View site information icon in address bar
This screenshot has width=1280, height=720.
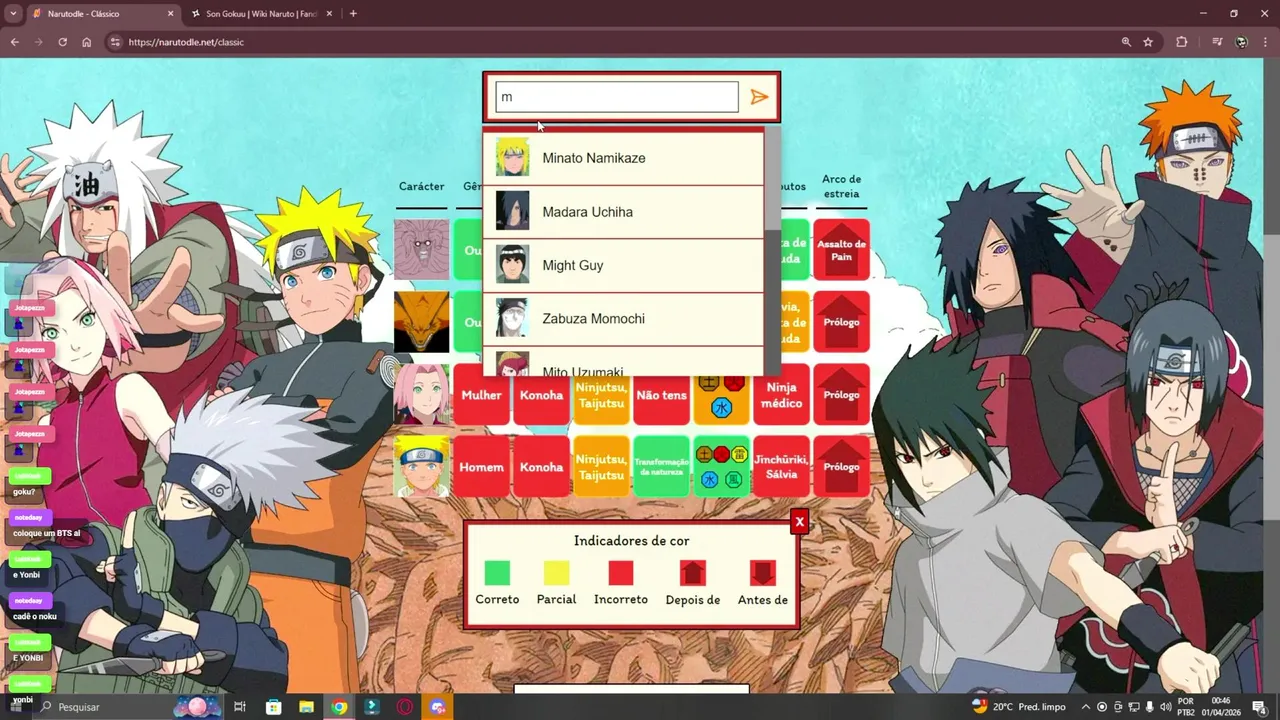[x=114, y=42]
